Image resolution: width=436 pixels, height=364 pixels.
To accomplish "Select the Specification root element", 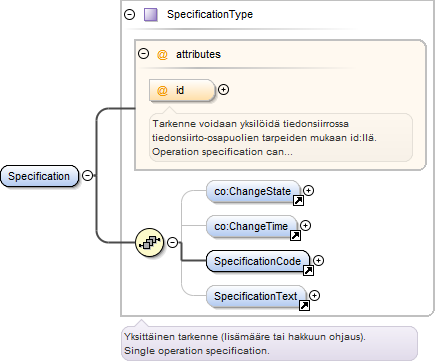I will click(x=39, y=176).
